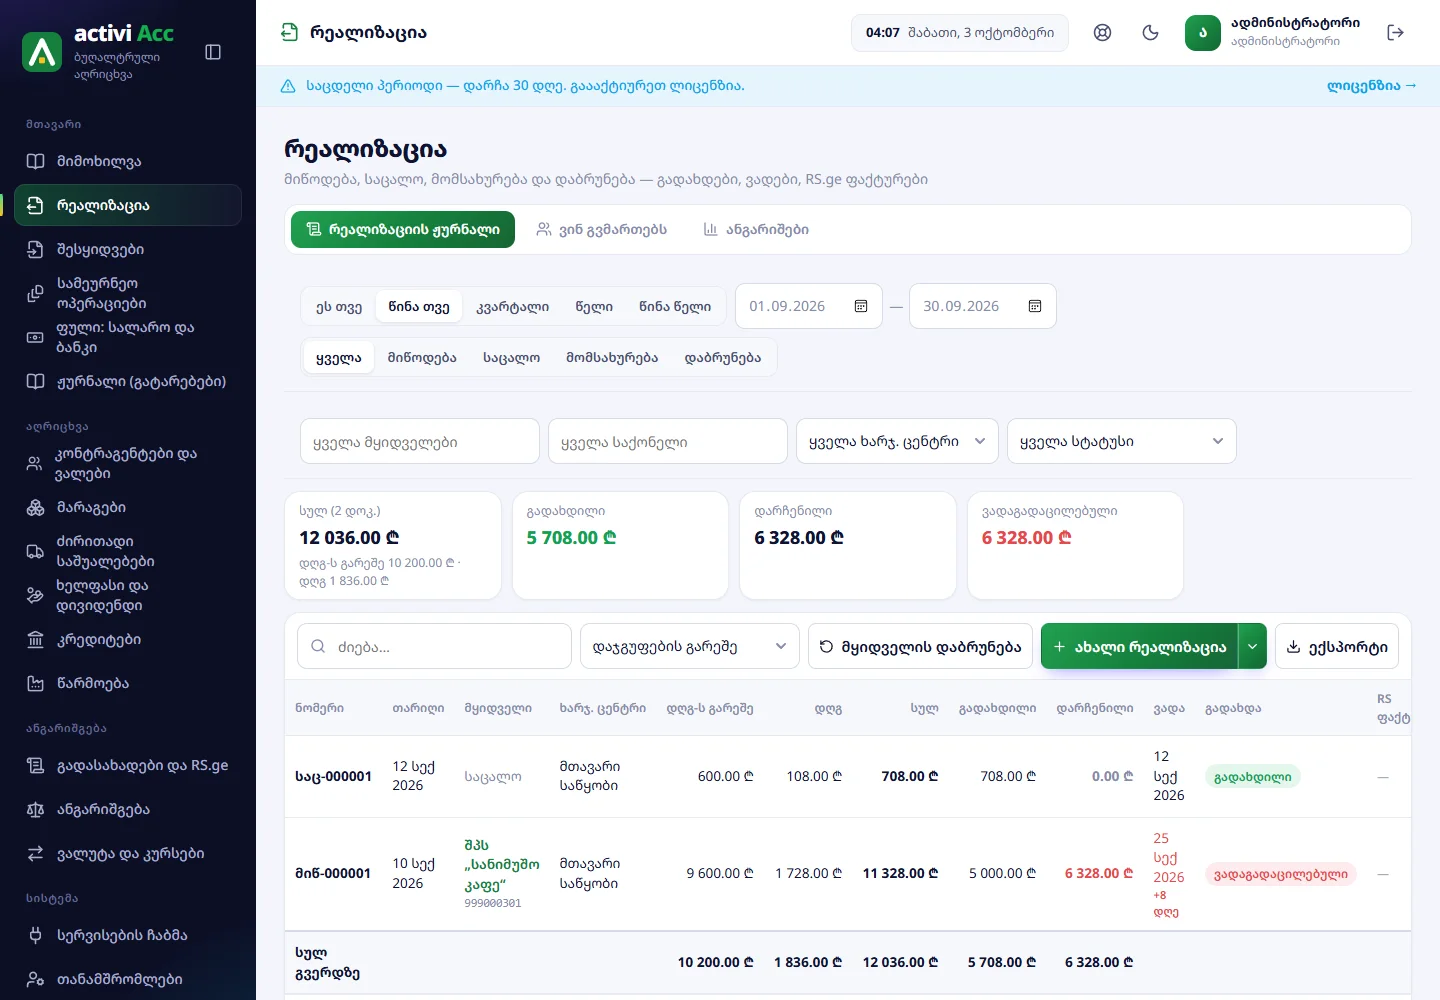Click the ძიება search field
This screenshot has height=1000, width=1440.
click(434, 646)
